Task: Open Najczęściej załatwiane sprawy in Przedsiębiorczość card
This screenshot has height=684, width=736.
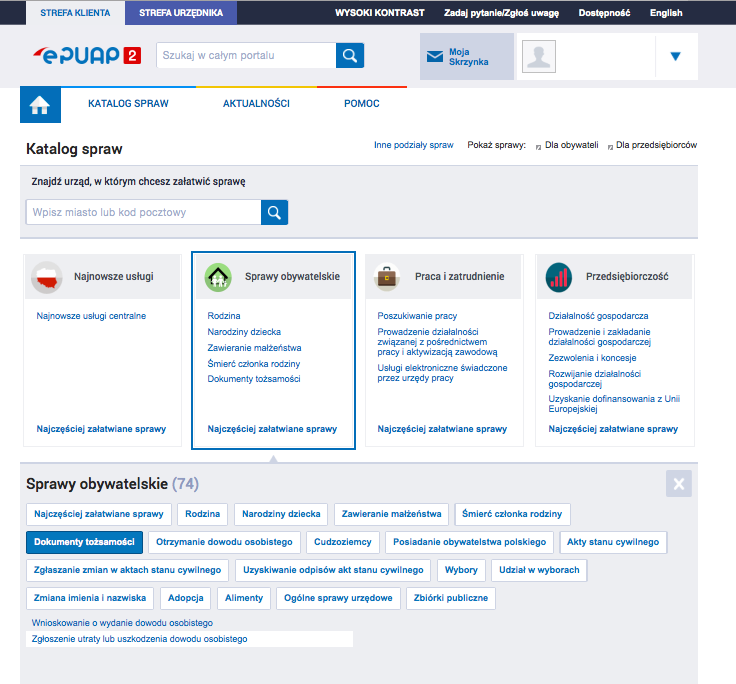Action: [x=613, y=429]
